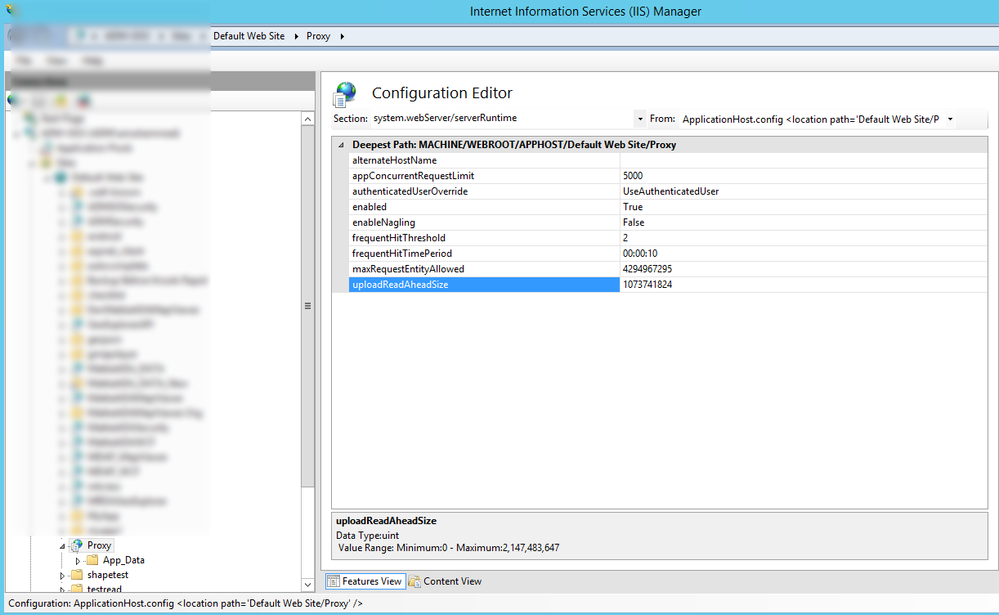Expand the shapetest tree node
The height and width of the screenshot is (615, 999).
pos(62,575)
